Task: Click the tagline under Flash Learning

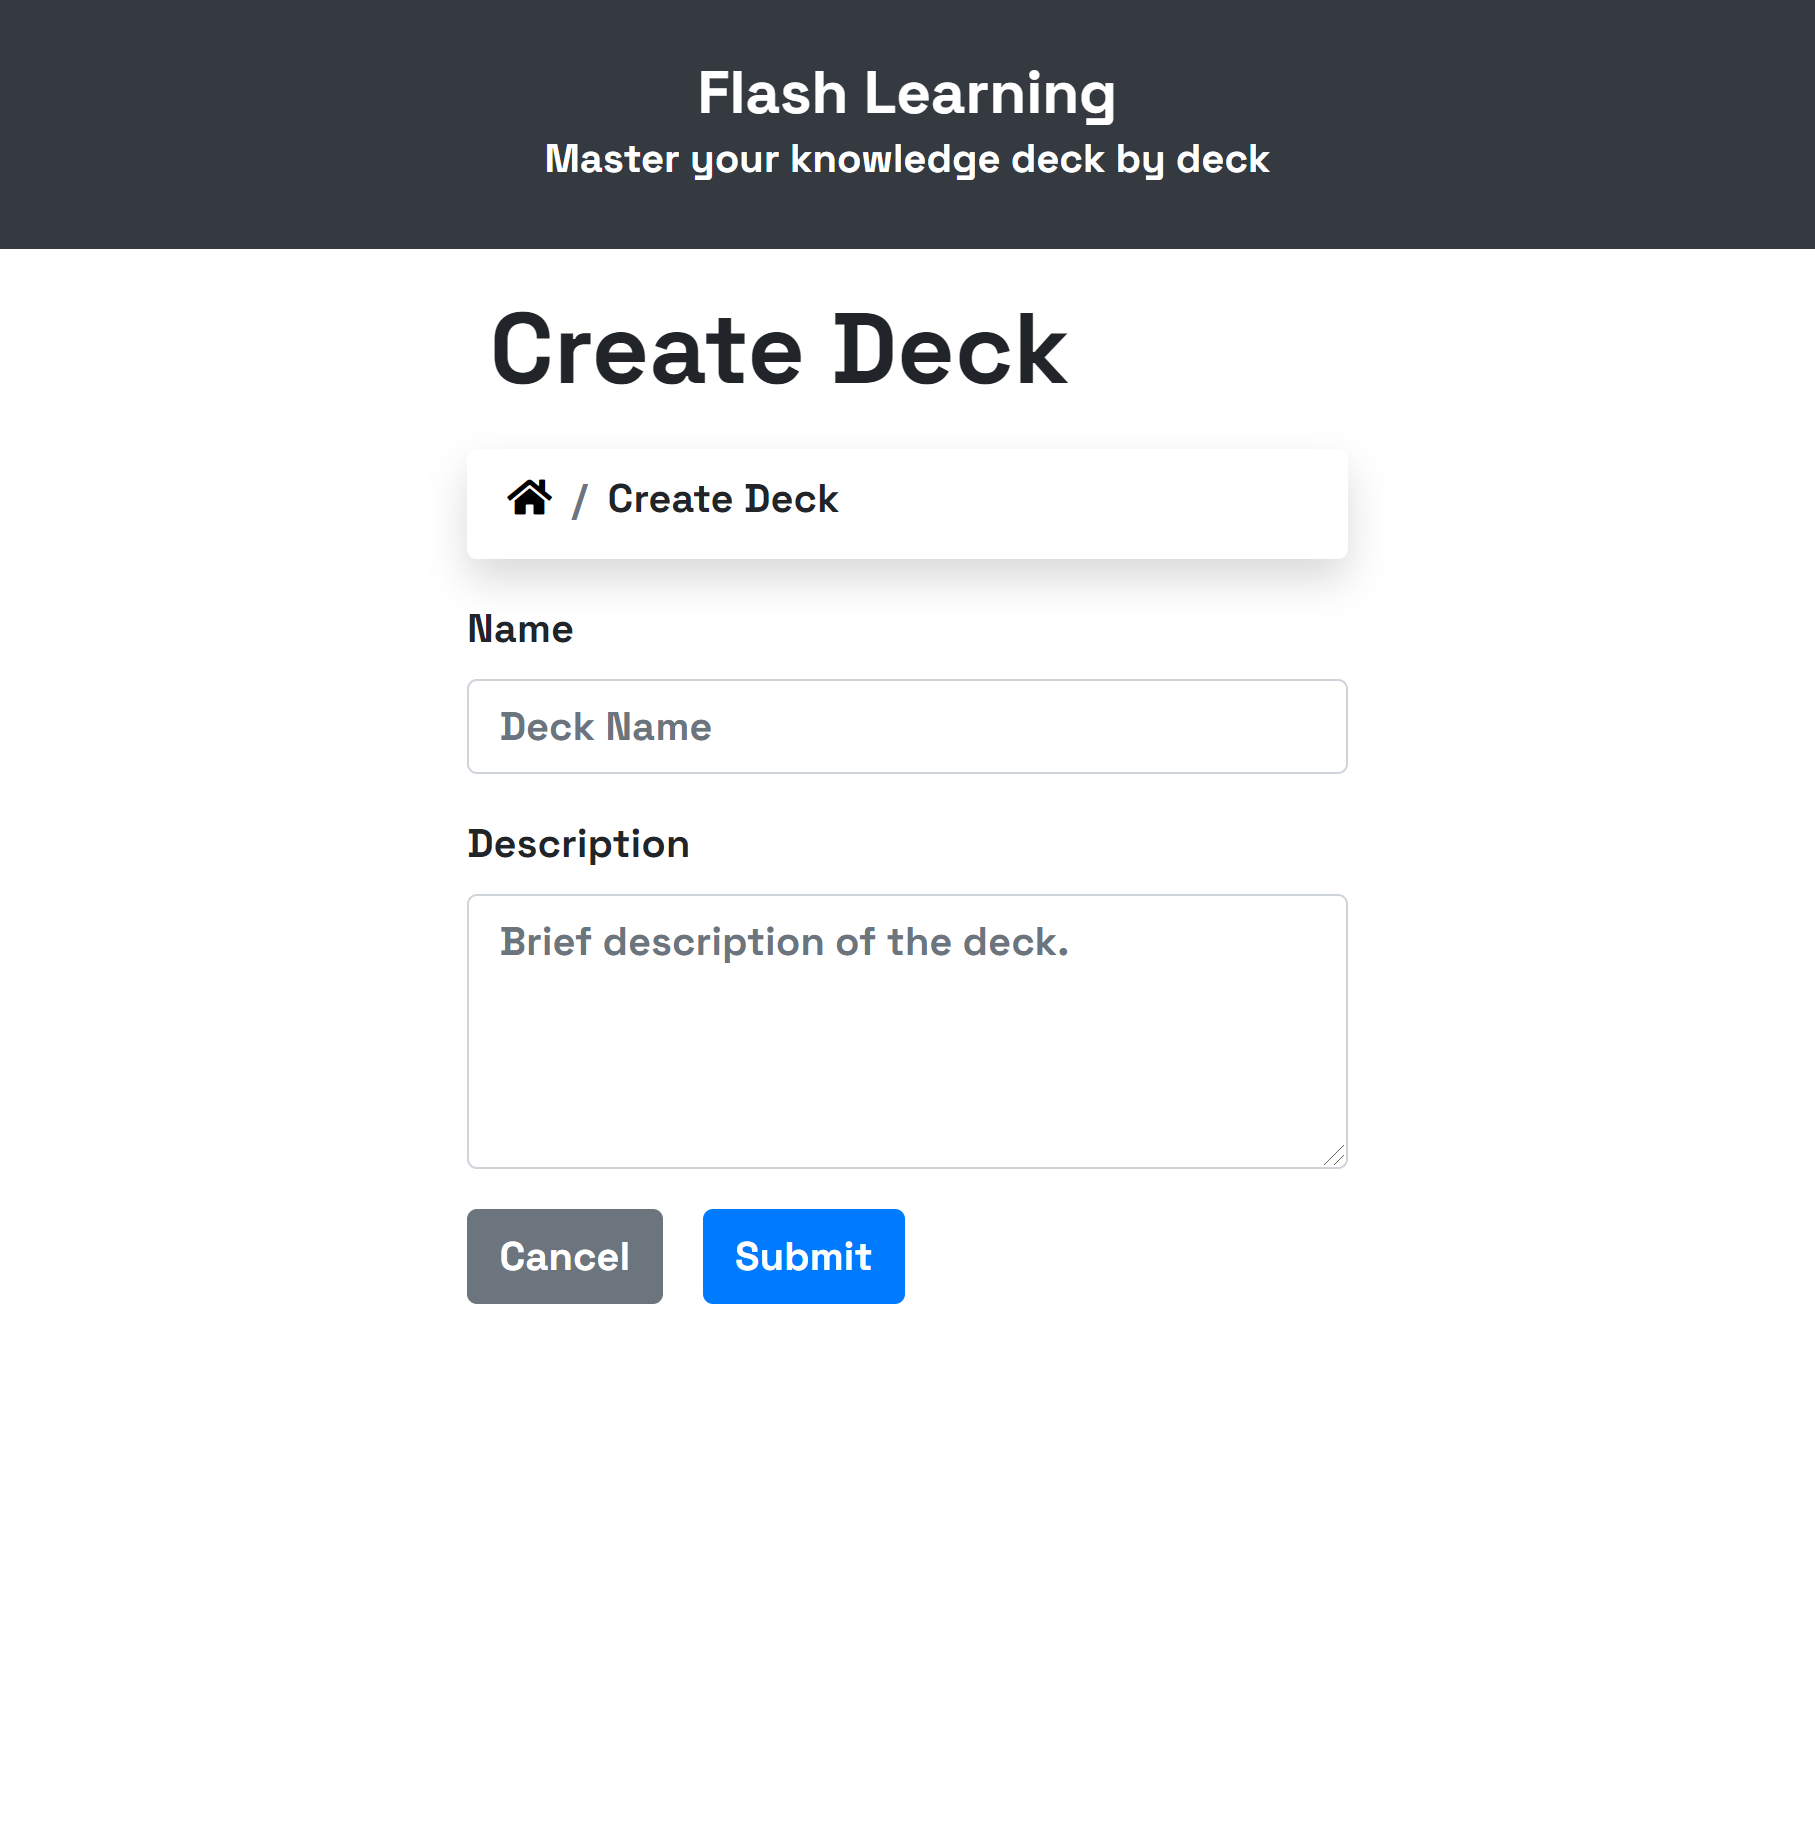Action: (x=906, y=158)
